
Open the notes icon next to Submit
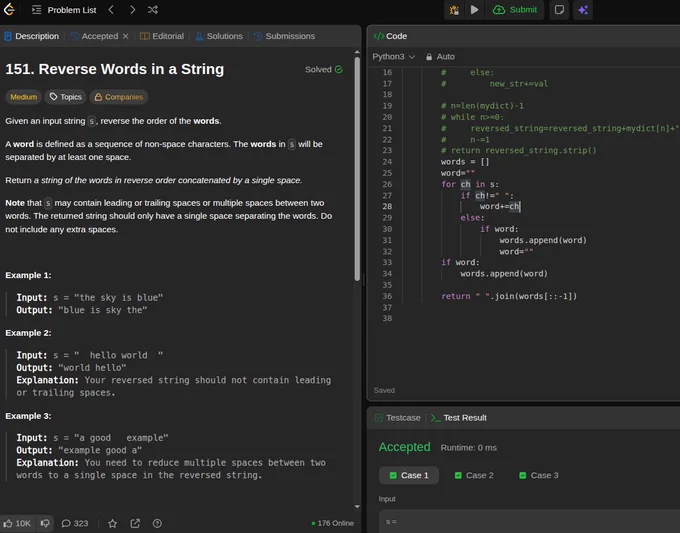pyautogui.click(x=559, y=10)
